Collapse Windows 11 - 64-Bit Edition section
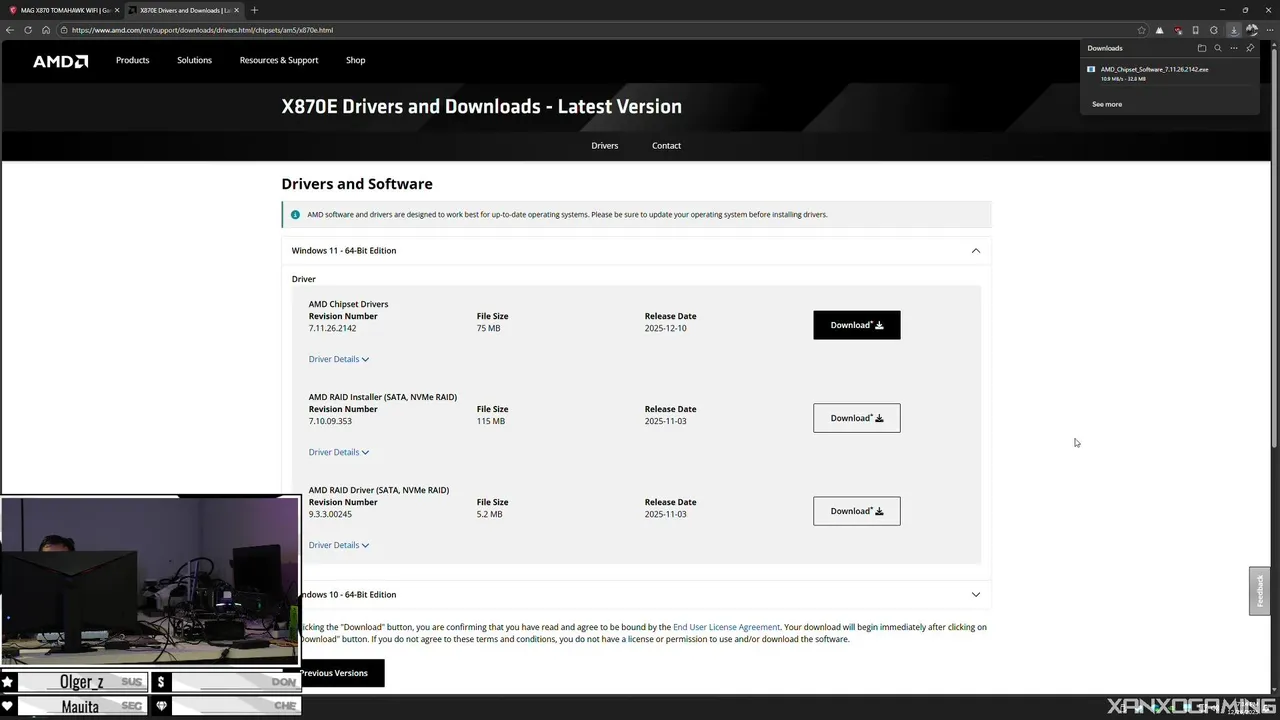This screenshot has height=720, width=1280. pyautogui.click(x=636, y=251)
